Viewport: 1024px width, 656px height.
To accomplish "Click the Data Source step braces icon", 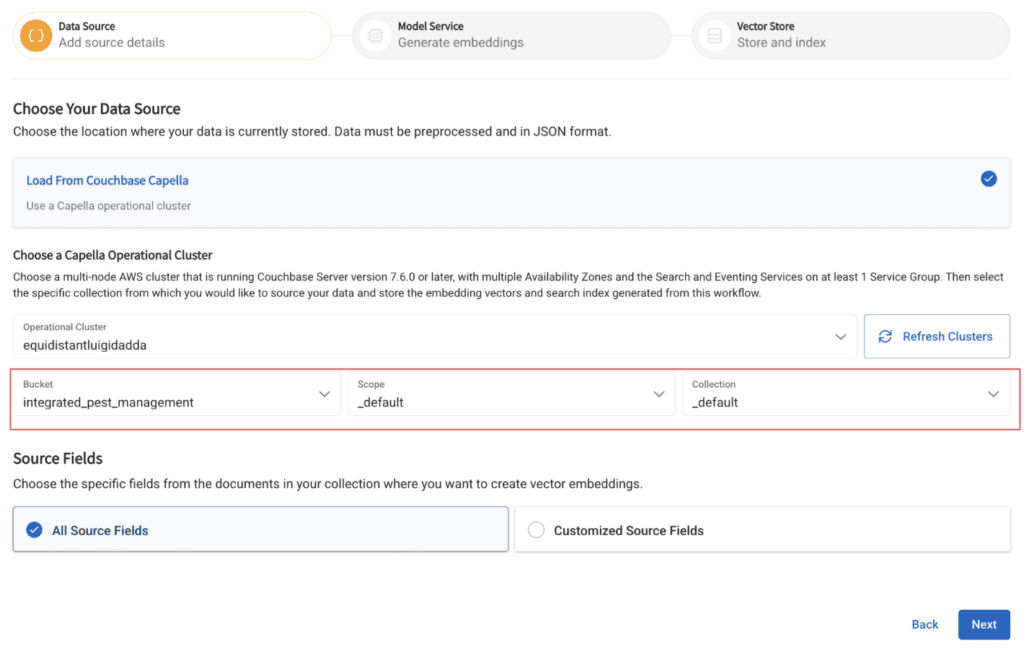I will (36, 35).
